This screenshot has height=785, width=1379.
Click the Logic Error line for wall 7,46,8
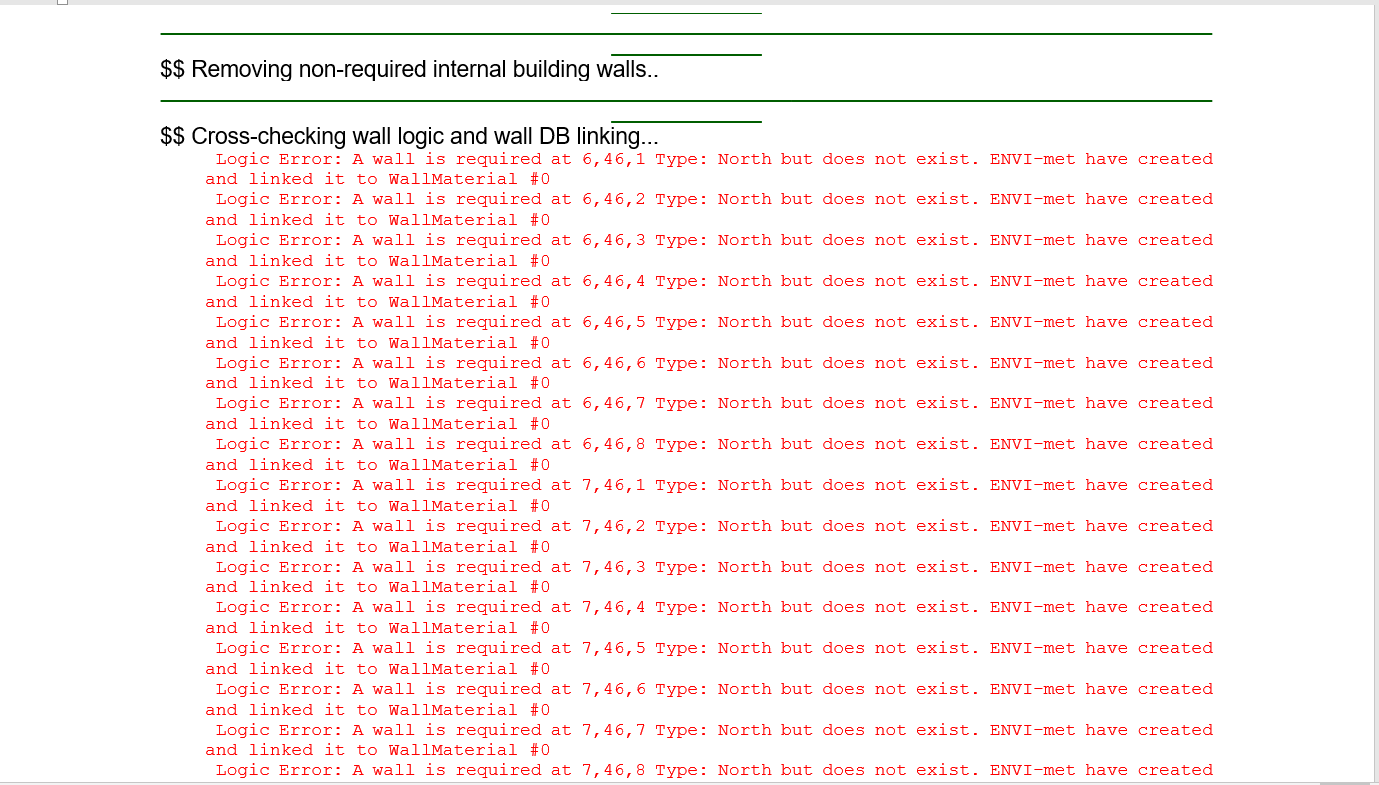point(714,770)
